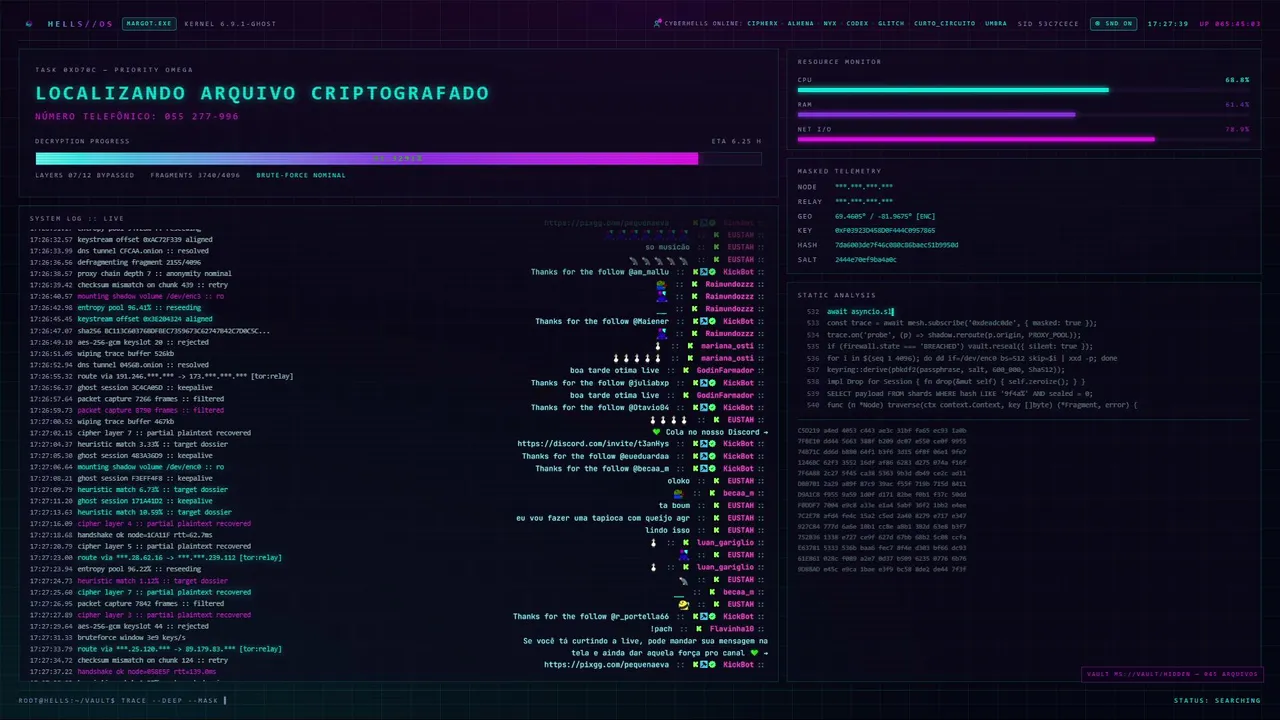
Task: Click the verified badge in the Discord invite link row
Action: coord(712,444)
